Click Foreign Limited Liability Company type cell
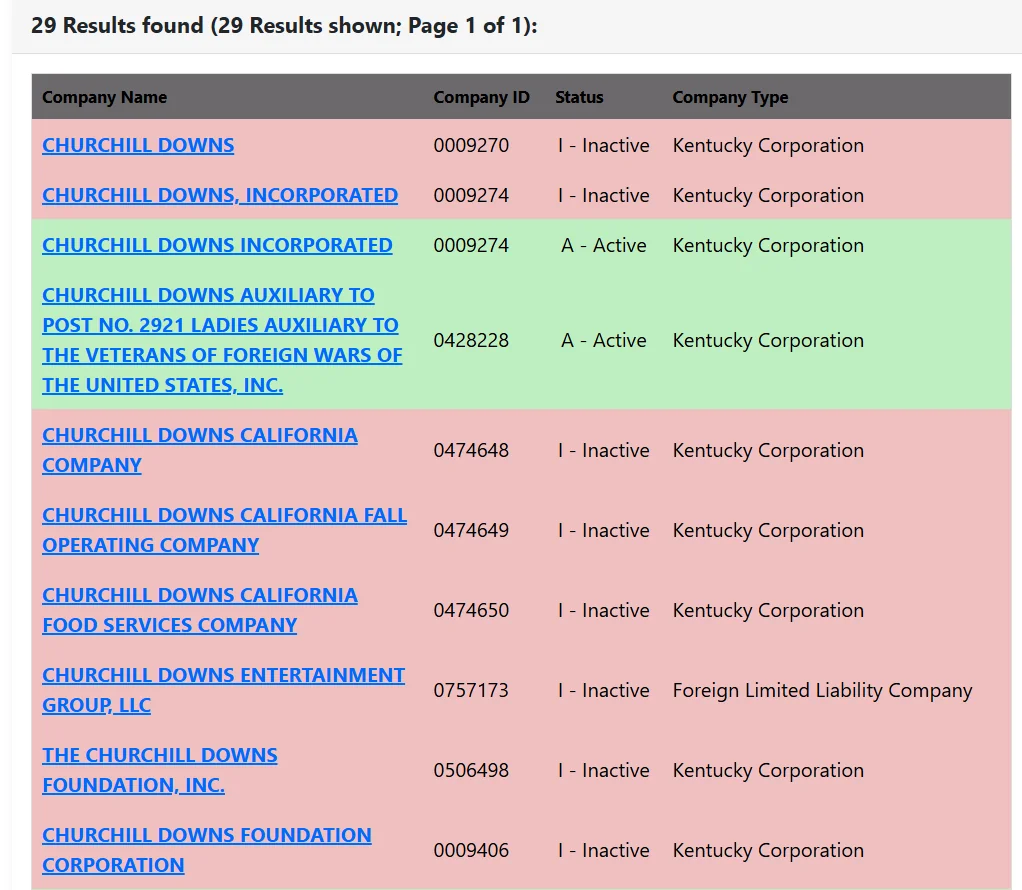 [822, 690]
